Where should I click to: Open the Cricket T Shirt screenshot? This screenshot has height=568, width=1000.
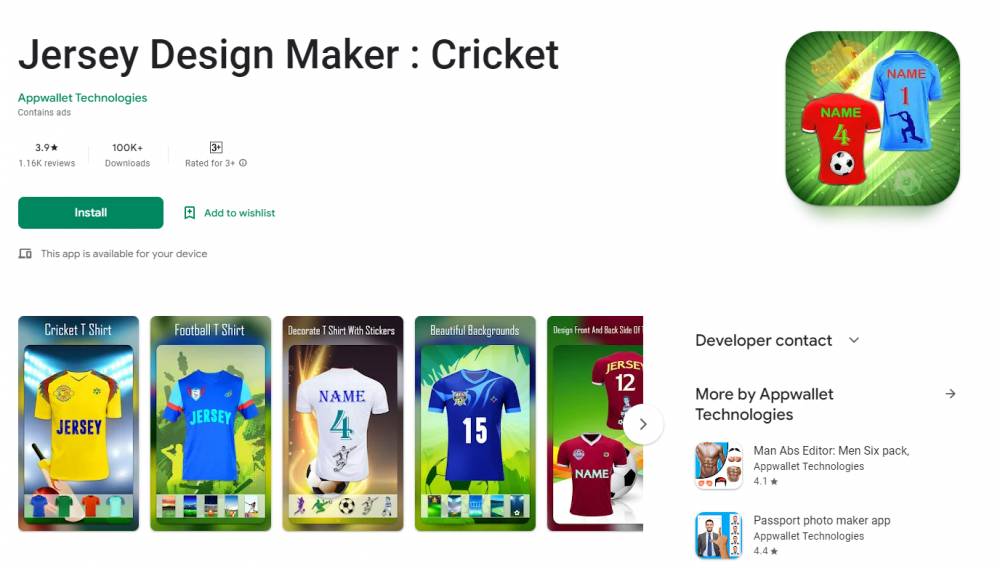78,423
